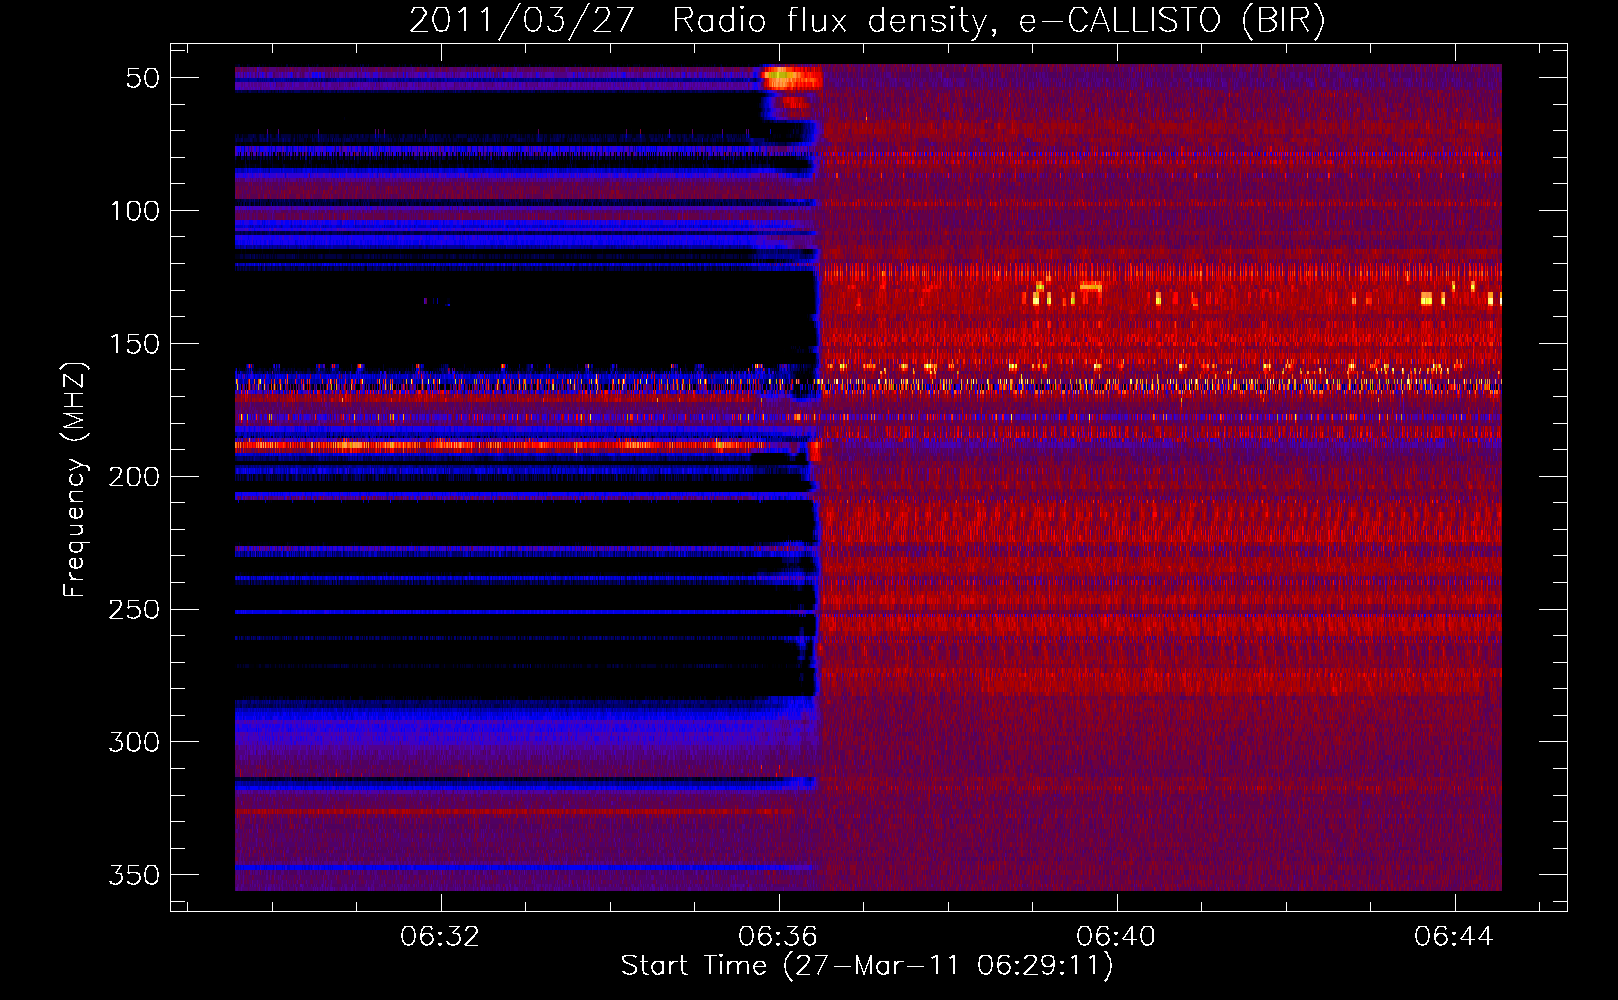This screenshot has height=1000, width=1618.
Task: Select the 100 frequency tick label
Action: coord(134,211)
